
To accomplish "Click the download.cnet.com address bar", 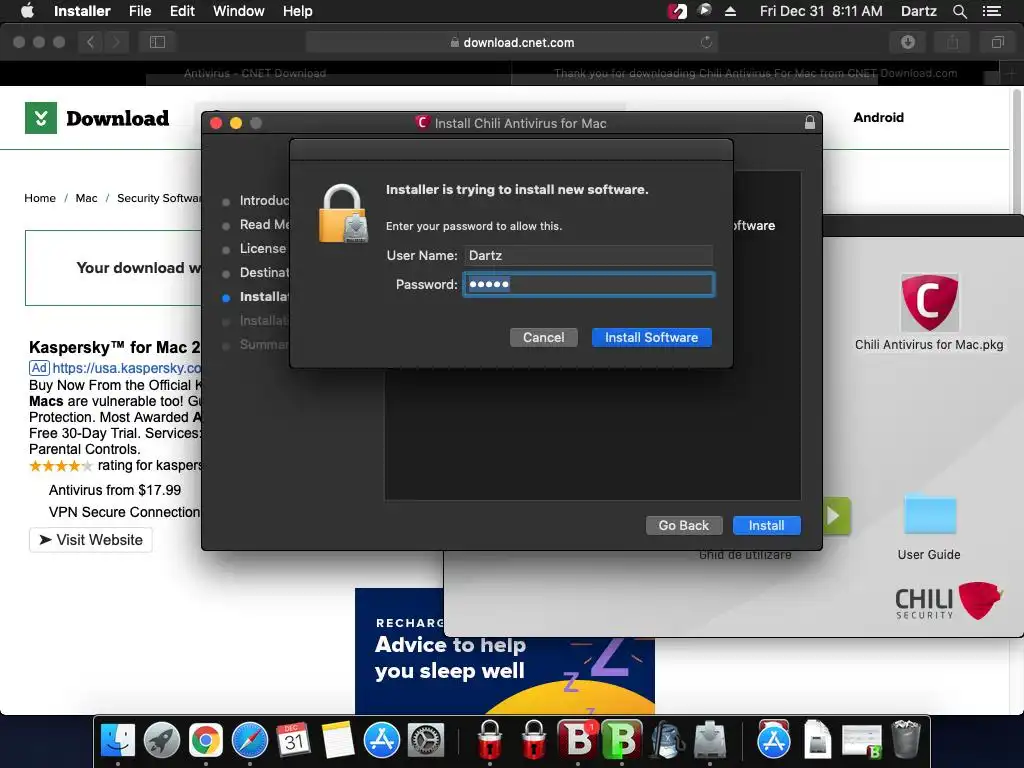I will [x=512, y=42].
